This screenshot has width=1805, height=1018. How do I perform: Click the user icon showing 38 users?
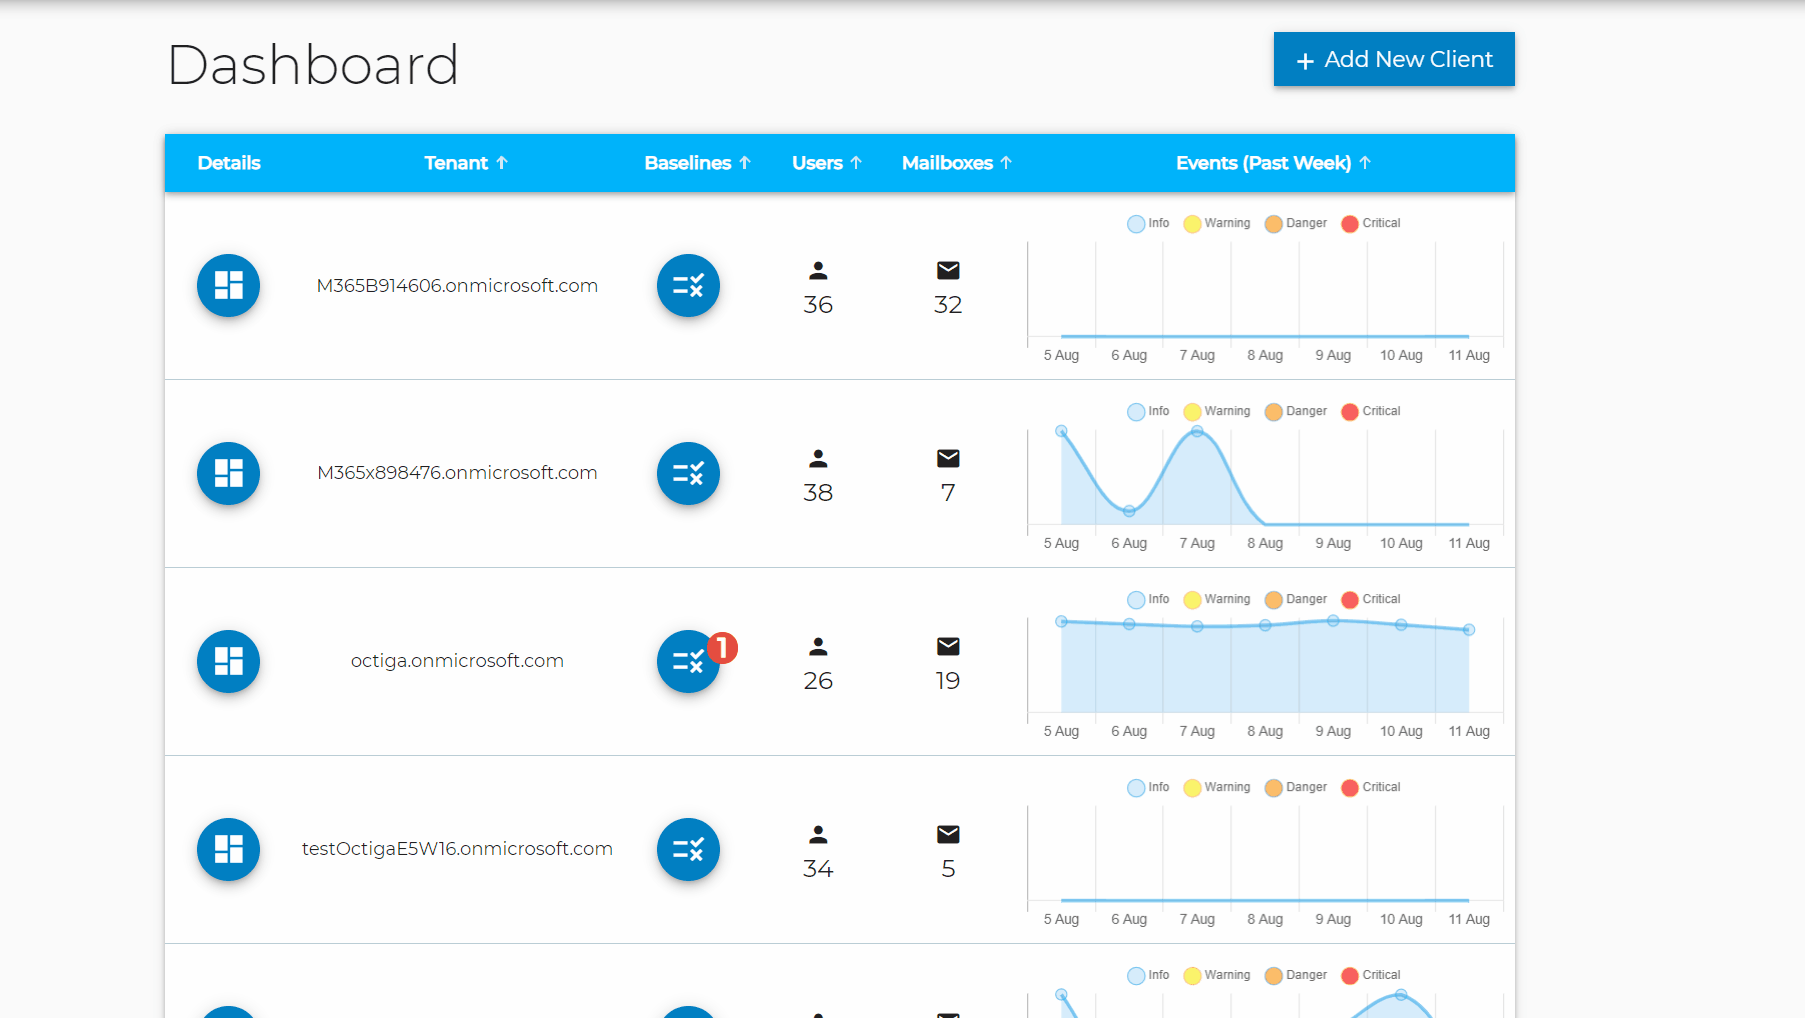[x=818, y=459]
